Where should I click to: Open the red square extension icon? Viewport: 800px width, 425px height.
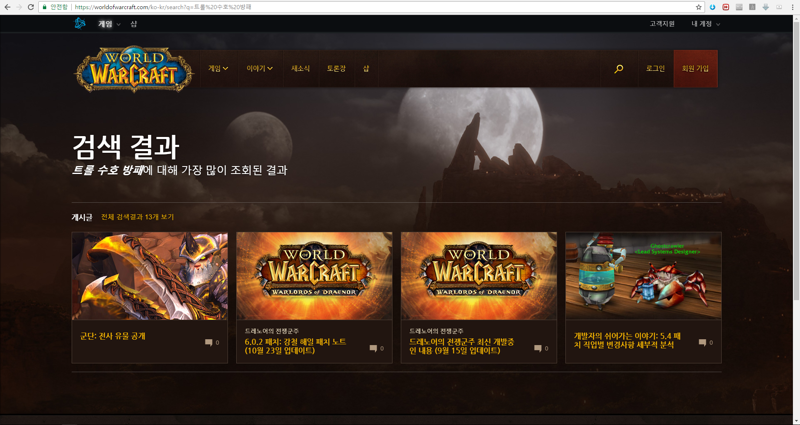tap(726, 7)
